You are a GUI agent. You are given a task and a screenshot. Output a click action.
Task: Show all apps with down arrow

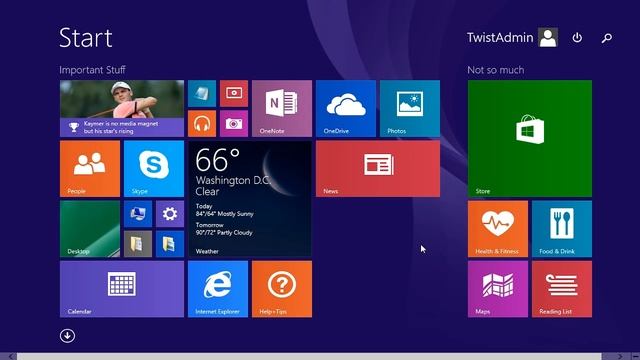coord(67,336)
